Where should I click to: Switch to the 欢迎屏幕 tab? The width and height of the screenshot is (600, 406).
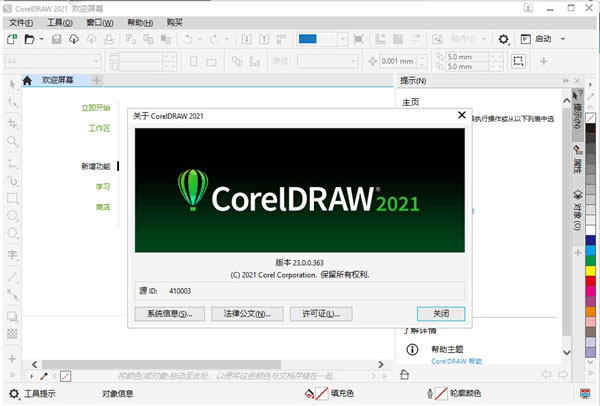pyautogui.click(x=57, y=80)
